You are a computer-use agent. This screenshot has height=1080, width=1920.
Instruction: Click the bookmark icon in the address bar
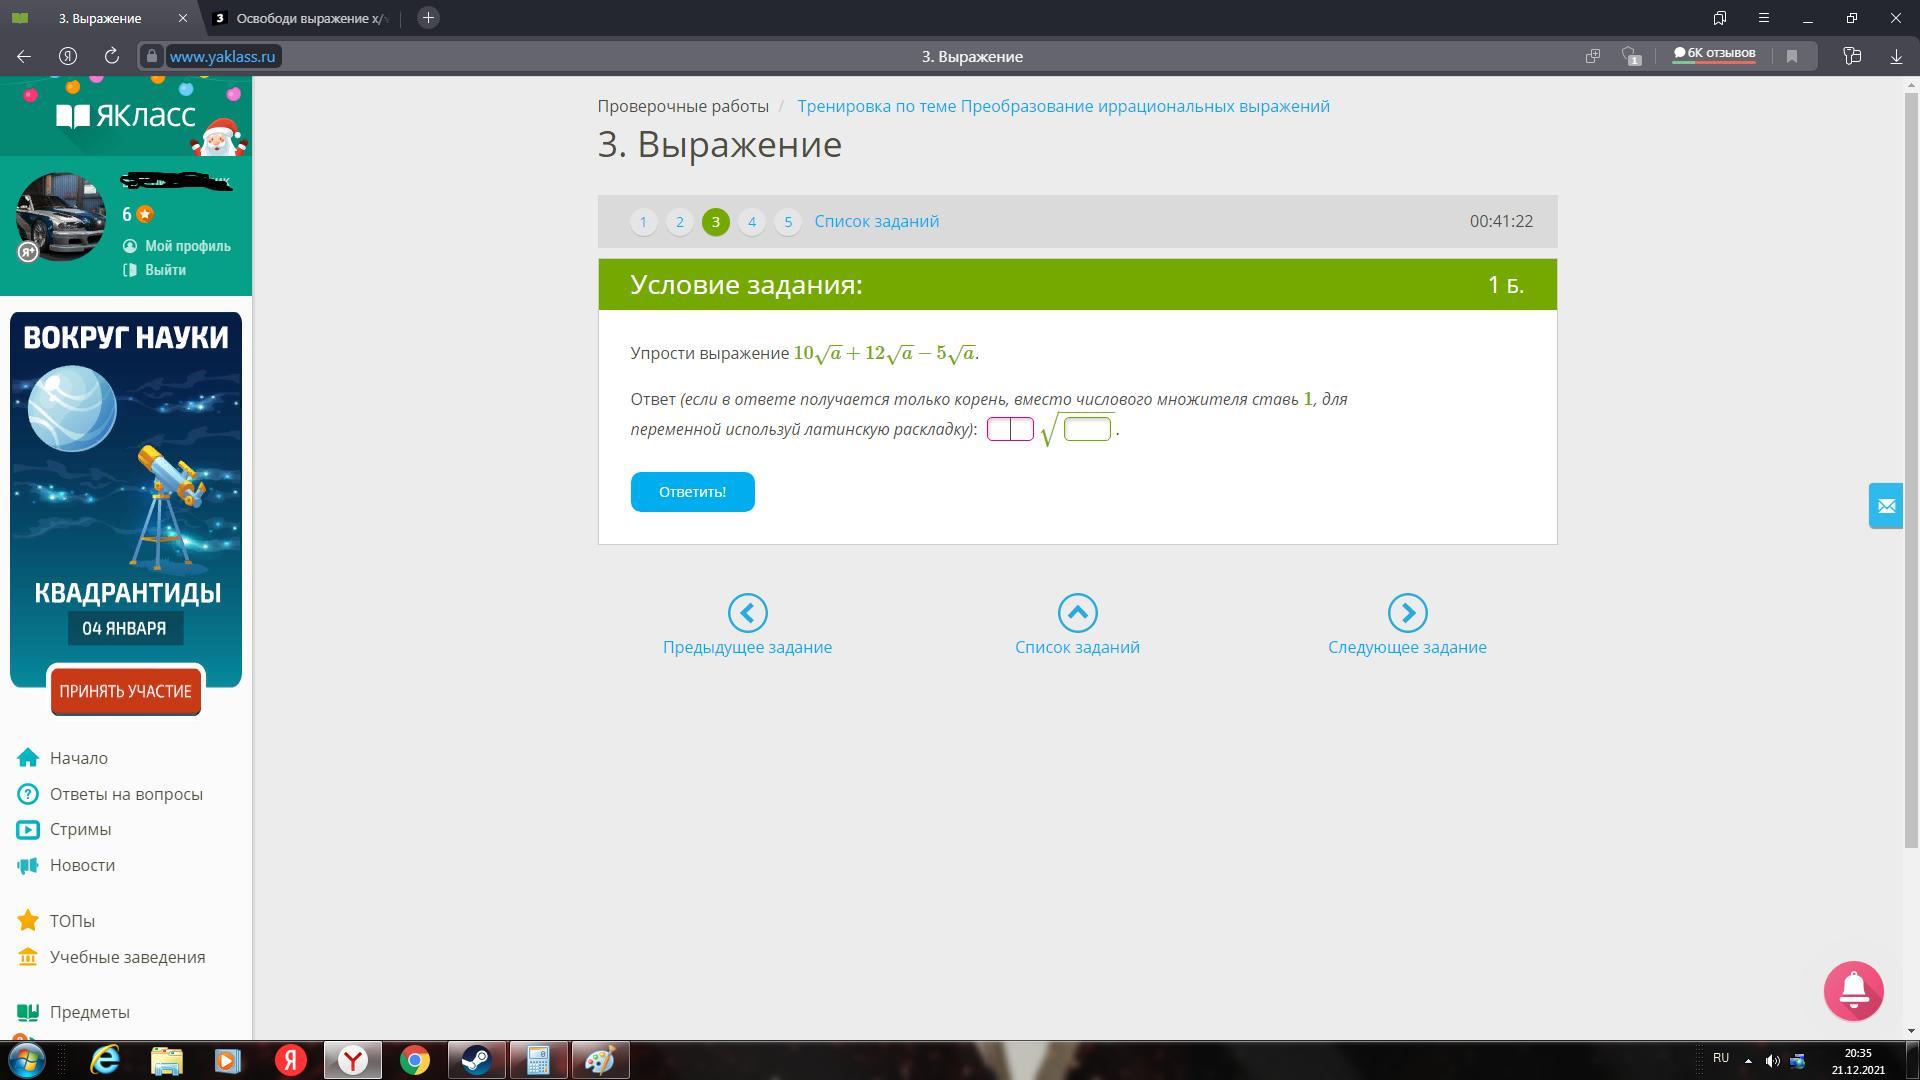click(x=1792, y=56)
